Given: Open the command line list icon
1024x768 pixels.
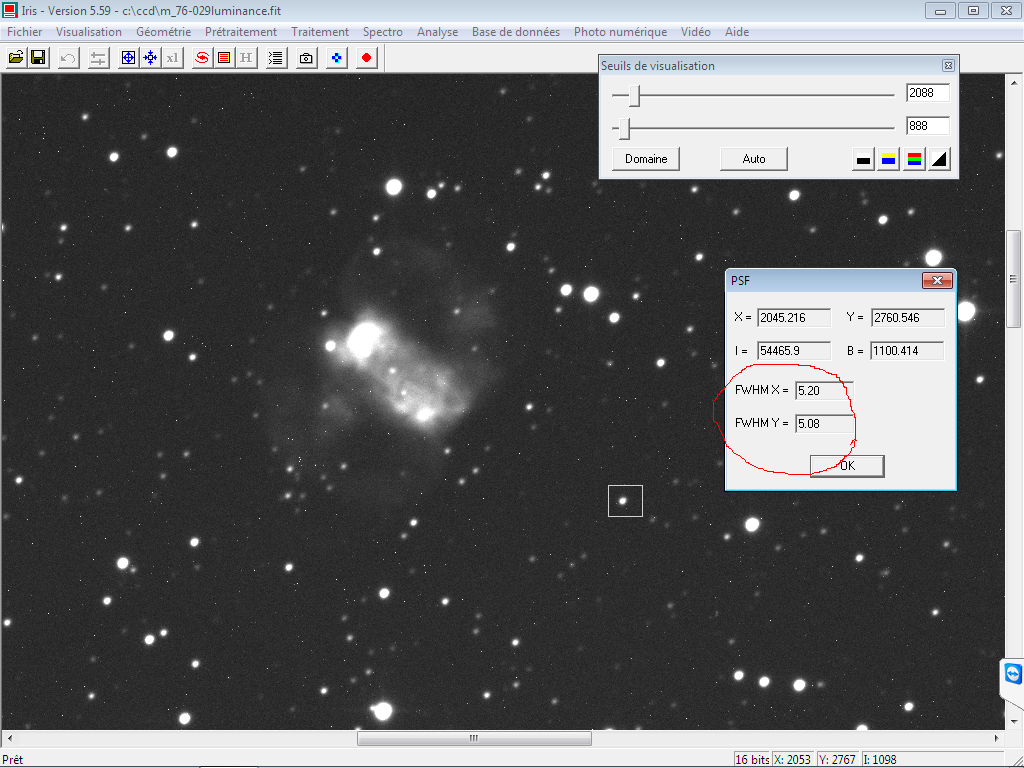Looking at the screenshot, I should pos(276,57).
